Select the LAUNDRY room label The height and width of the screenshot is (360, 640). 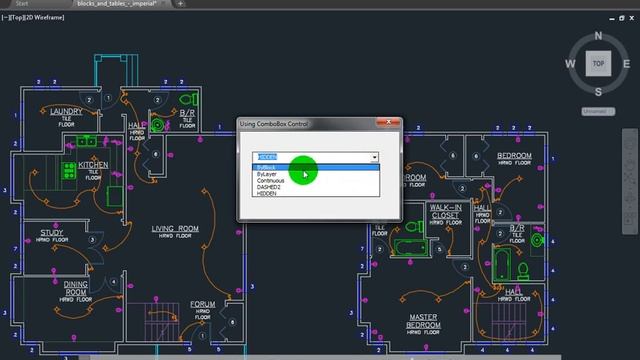click(66, 111)
